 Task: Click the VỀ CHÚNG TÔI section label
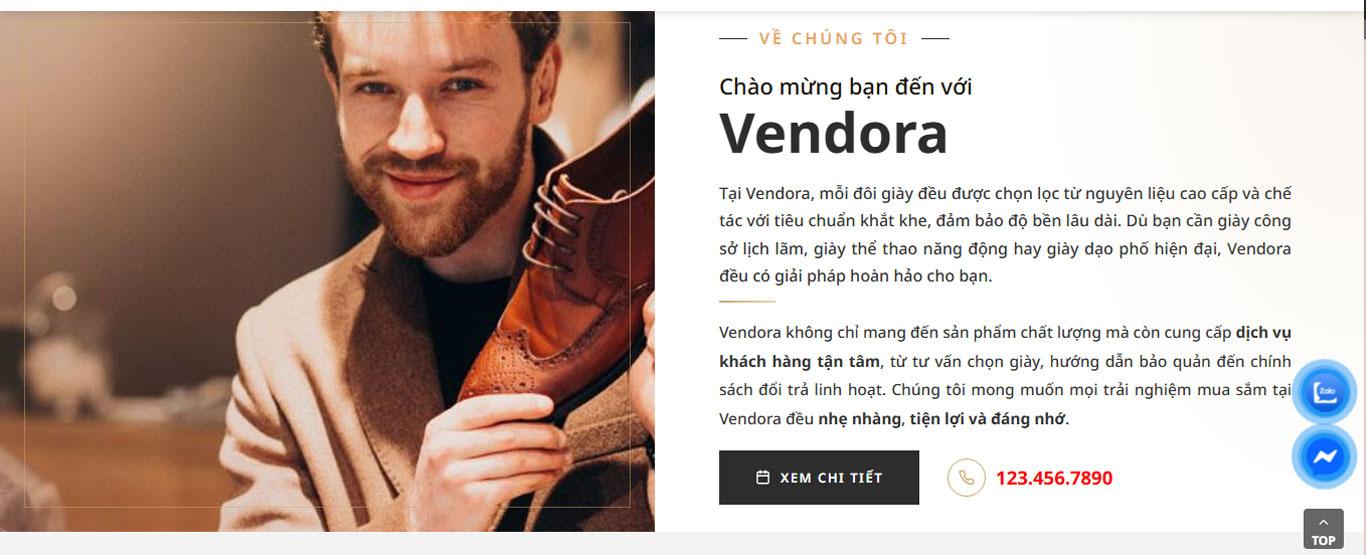point(833,39)
